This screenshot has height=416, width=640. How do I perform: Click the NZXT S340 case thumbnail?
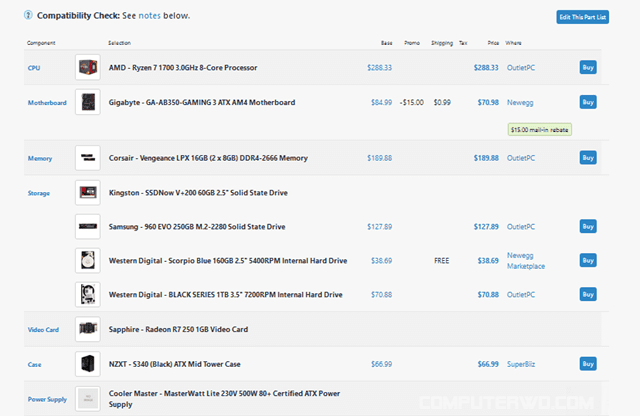point(88,364)
